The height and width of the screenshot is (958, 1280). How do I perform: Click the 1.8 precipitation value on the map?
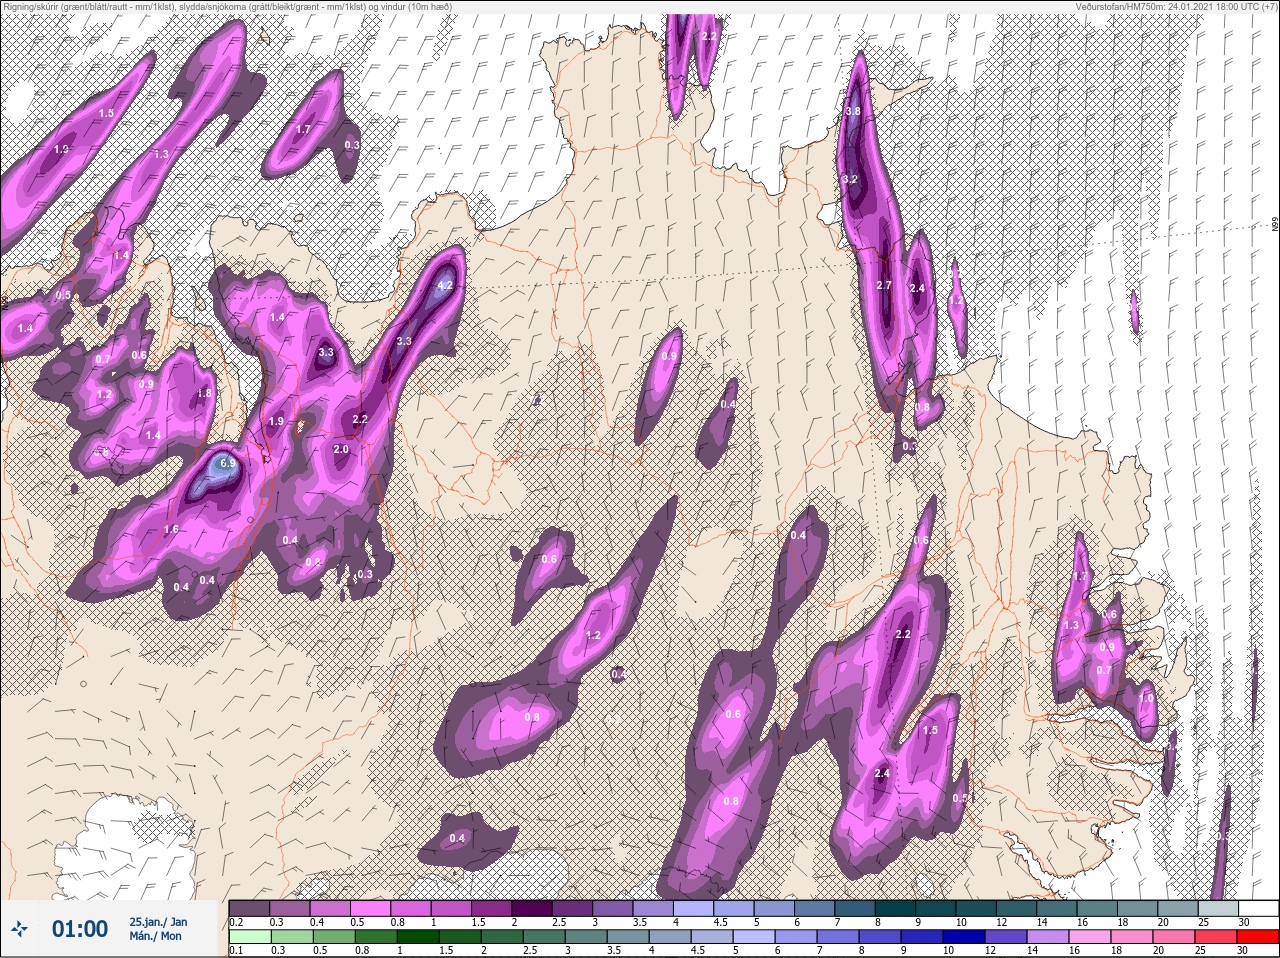click(x=204, y=393)
